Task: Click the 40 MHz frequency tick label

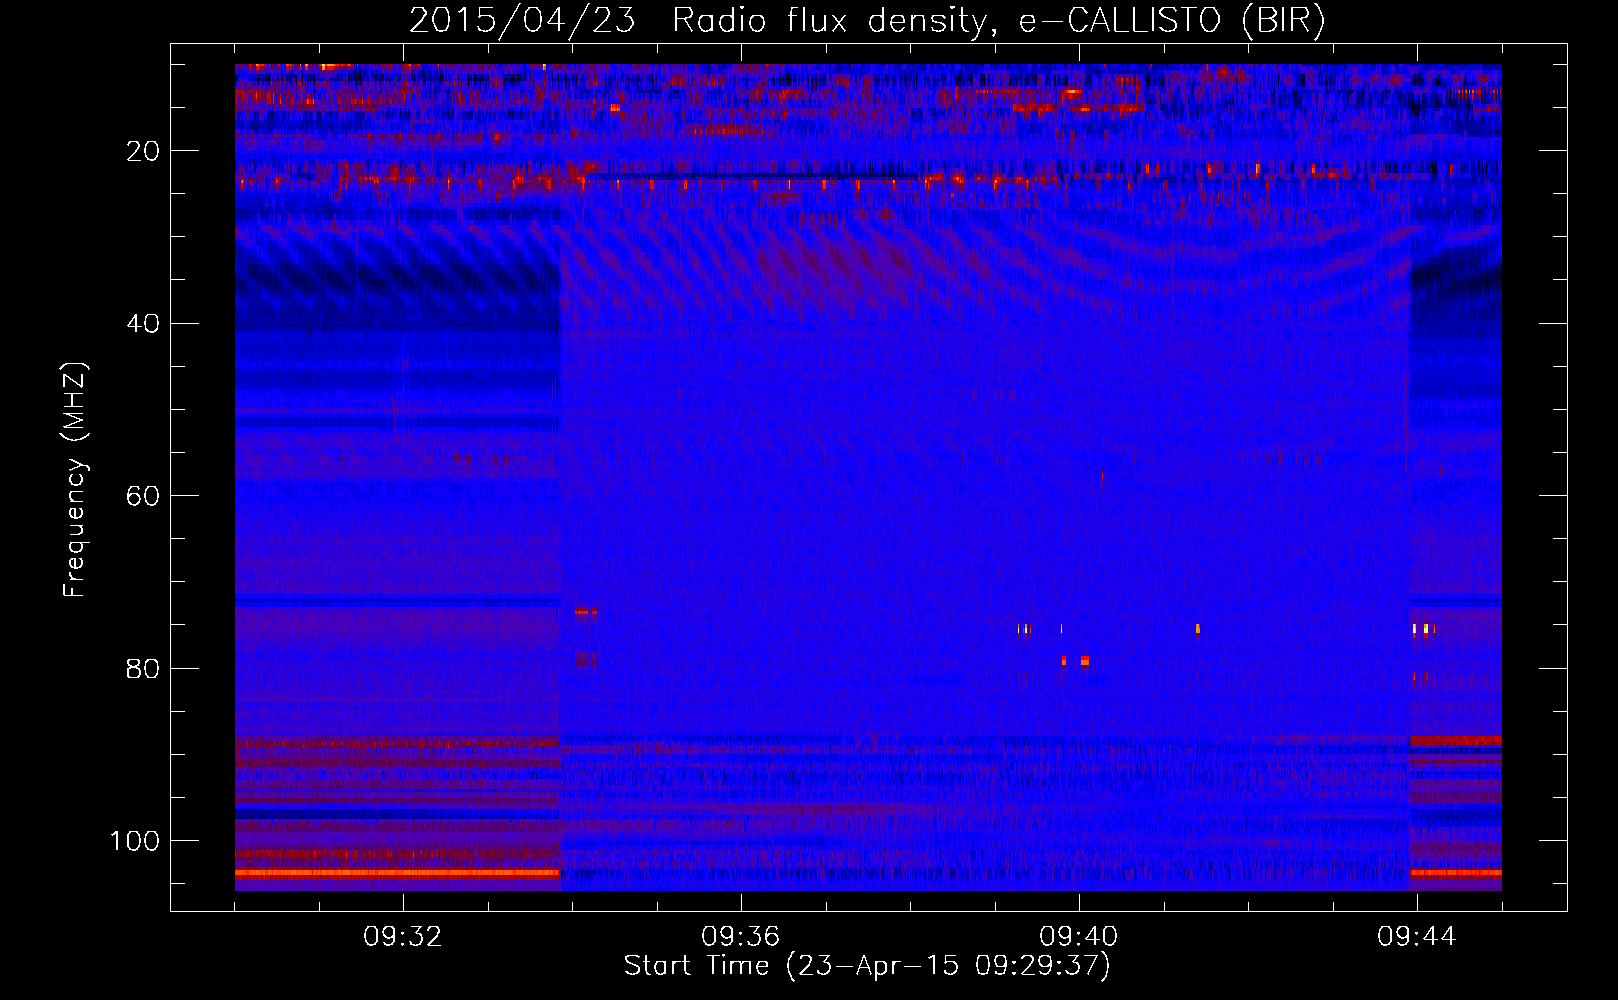Action: (144, 324)
